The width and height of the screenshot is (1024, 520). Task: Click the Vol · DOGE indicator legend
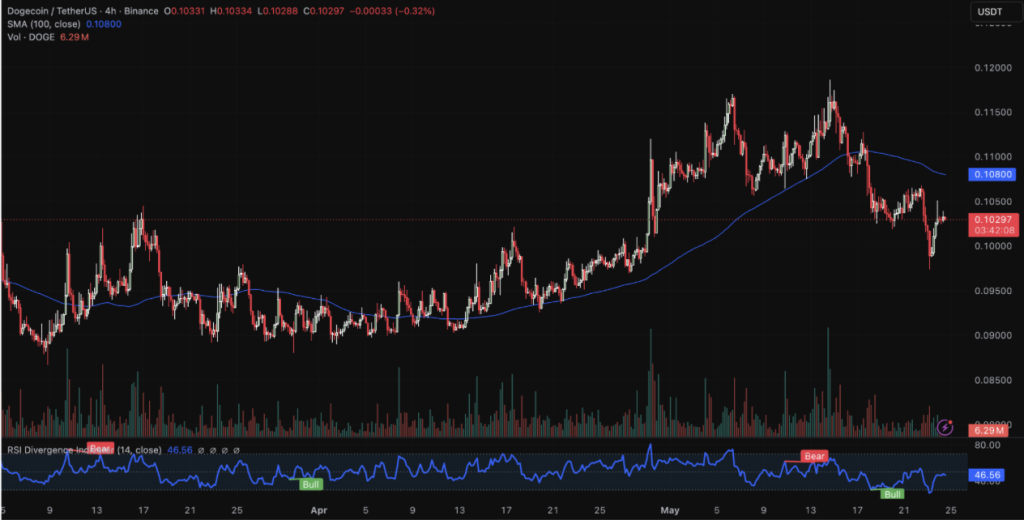[x=31, y=37]
